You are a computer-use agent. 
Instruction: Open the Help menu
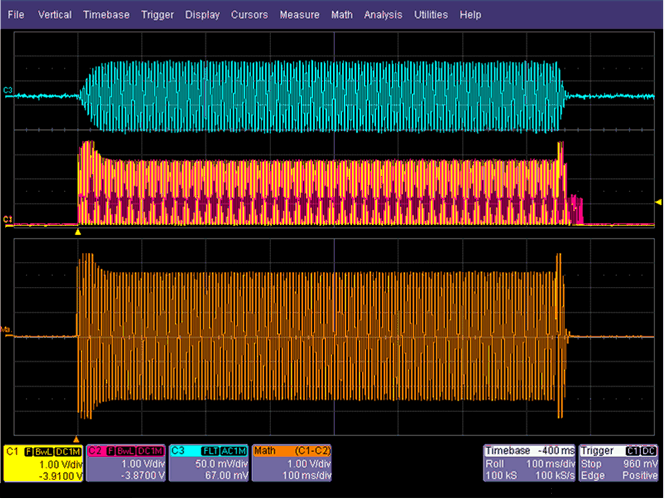(471, 15)
